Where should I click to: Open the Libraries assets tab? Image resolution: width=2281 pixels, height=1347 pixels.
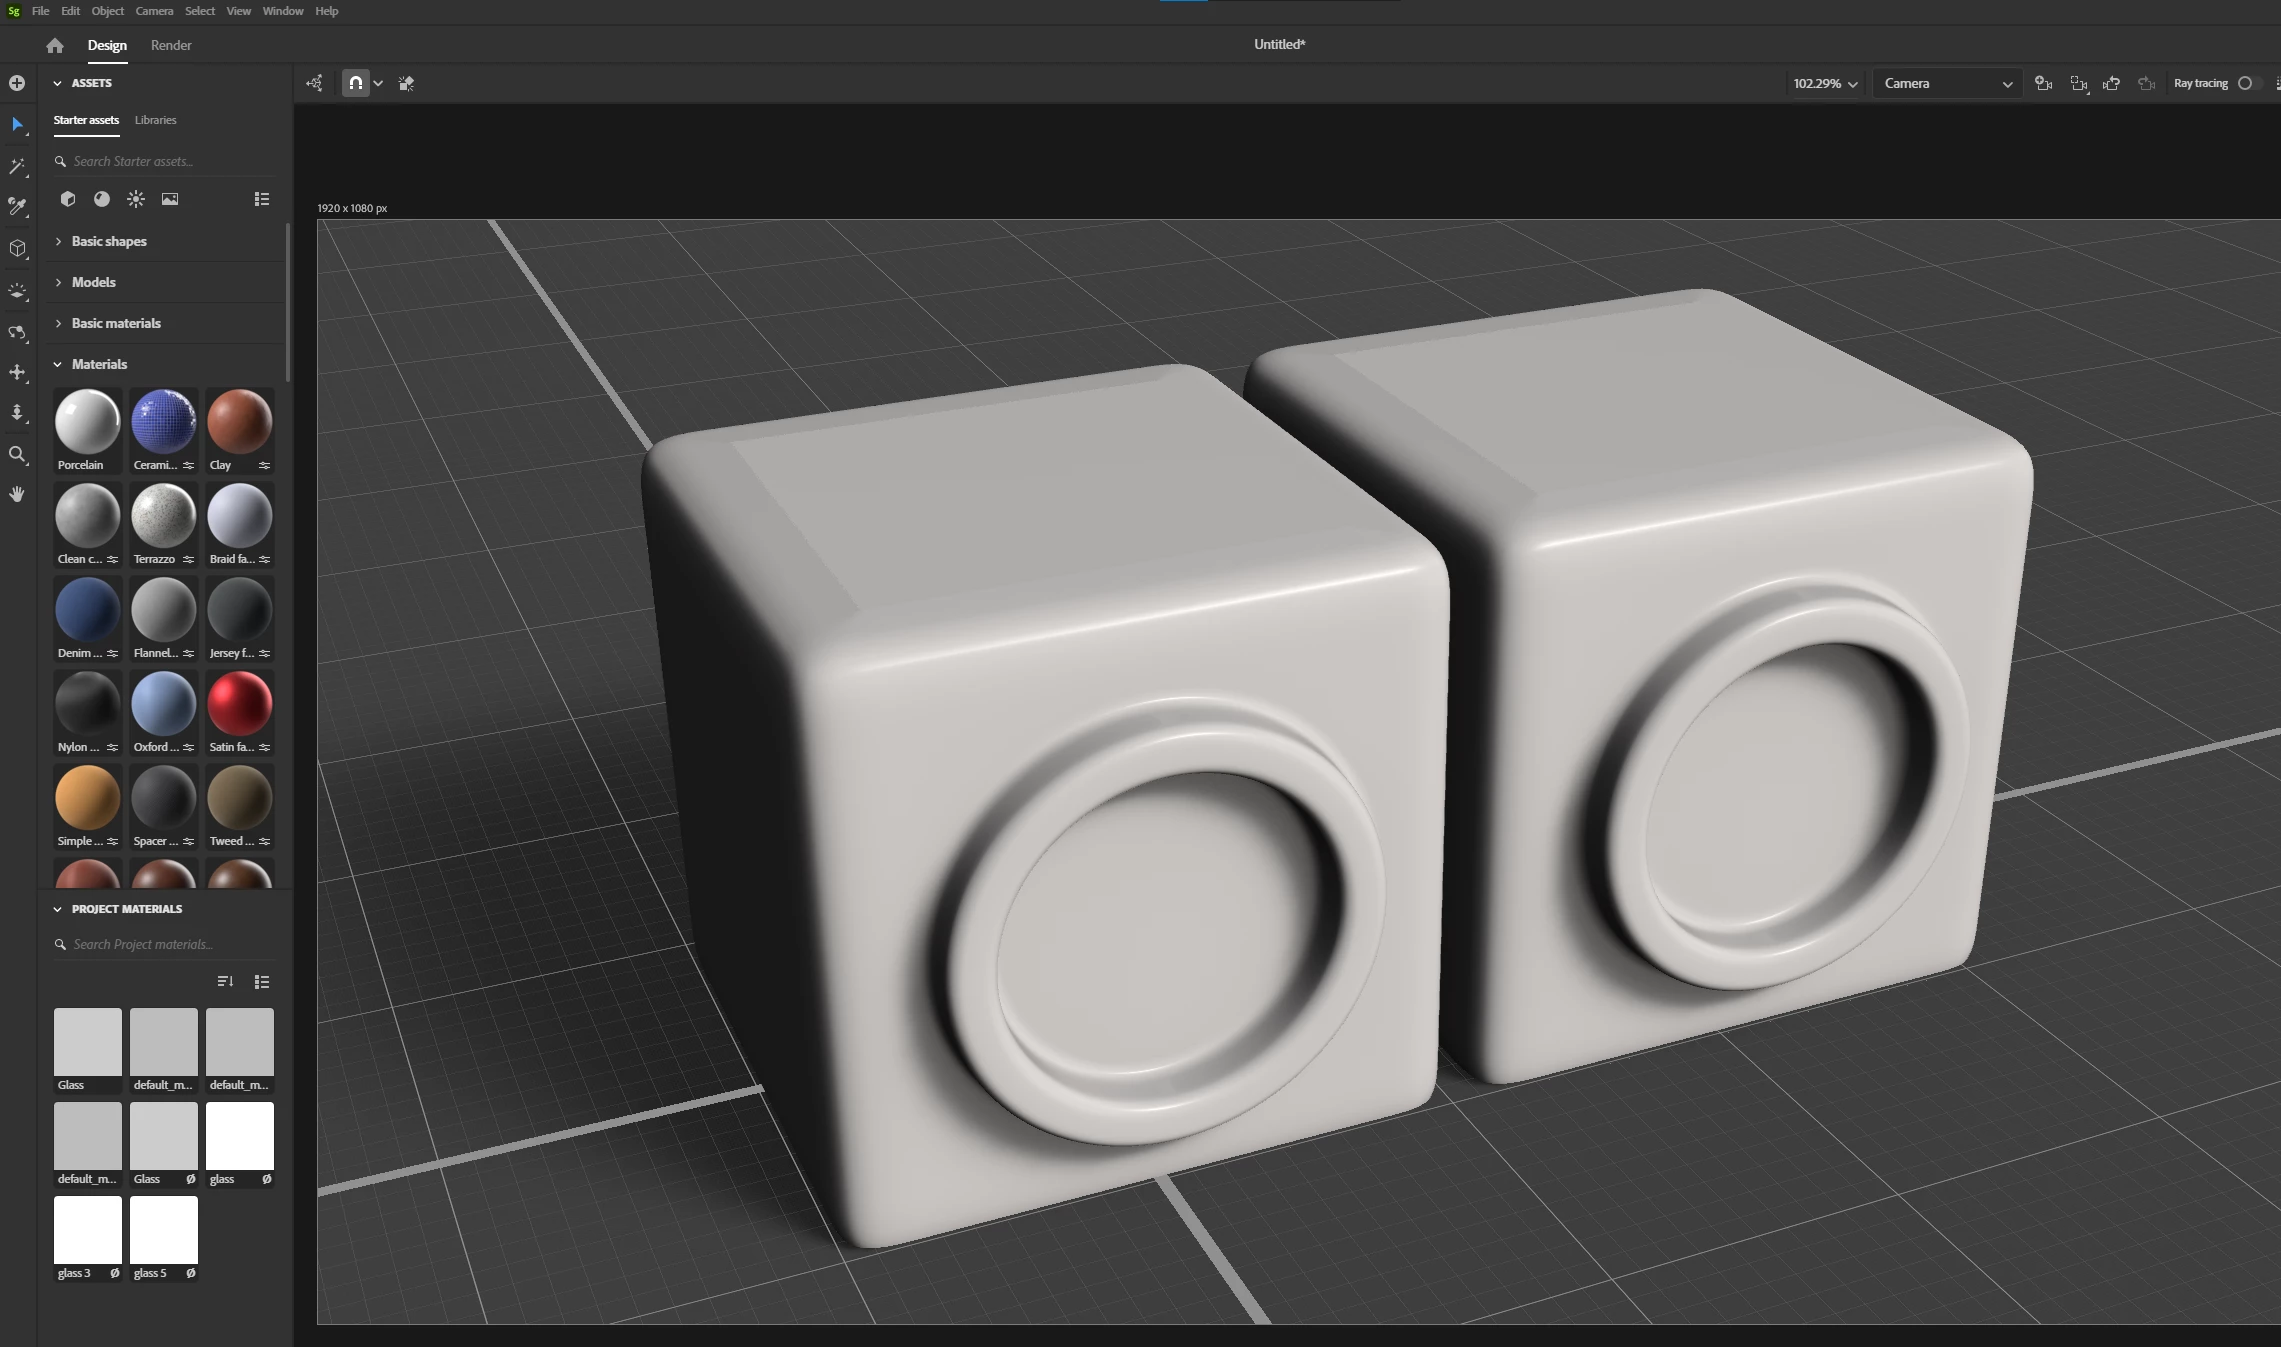click(x=155, y=120)
